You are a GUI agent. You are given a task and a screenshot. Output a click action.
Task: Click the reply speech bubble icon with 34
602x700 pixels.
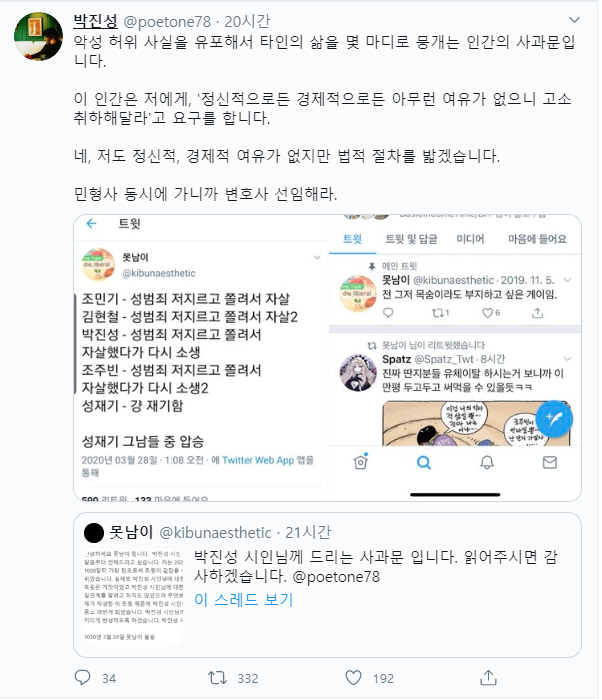[83, 678]
